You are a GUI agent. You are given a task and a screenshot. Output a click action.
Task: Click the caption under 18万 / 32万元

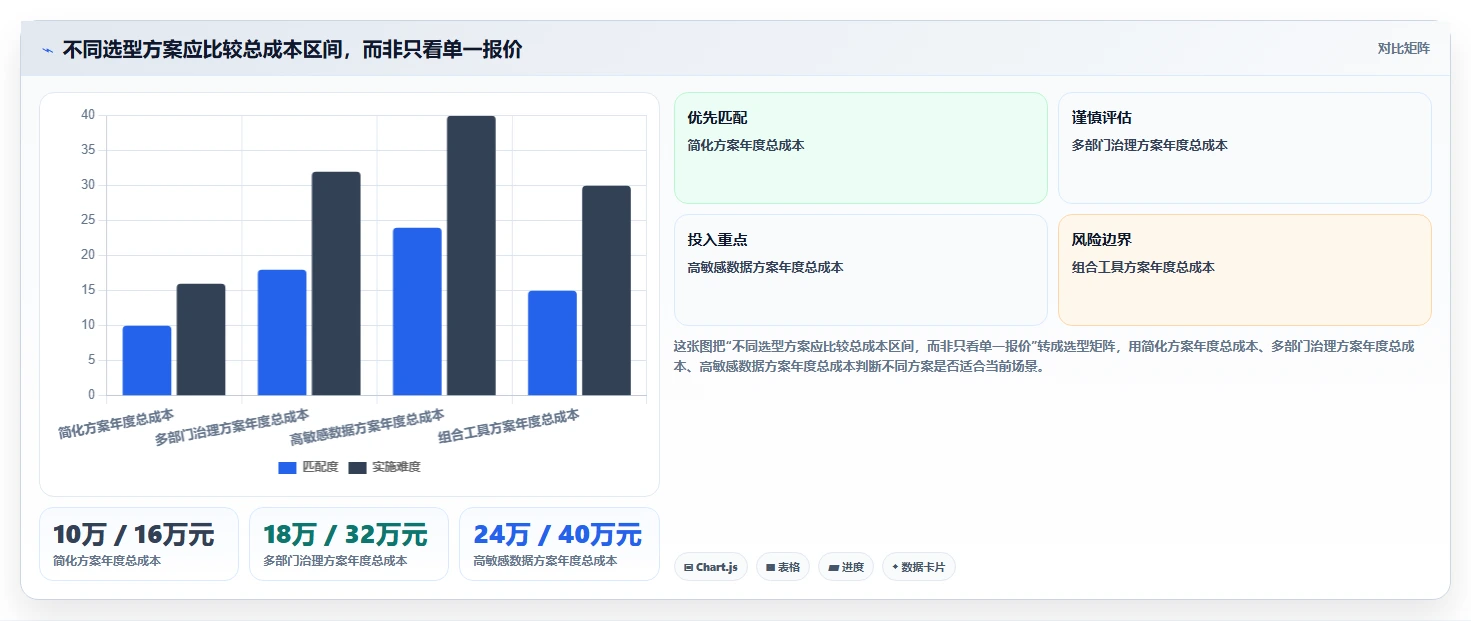(335, 561)
